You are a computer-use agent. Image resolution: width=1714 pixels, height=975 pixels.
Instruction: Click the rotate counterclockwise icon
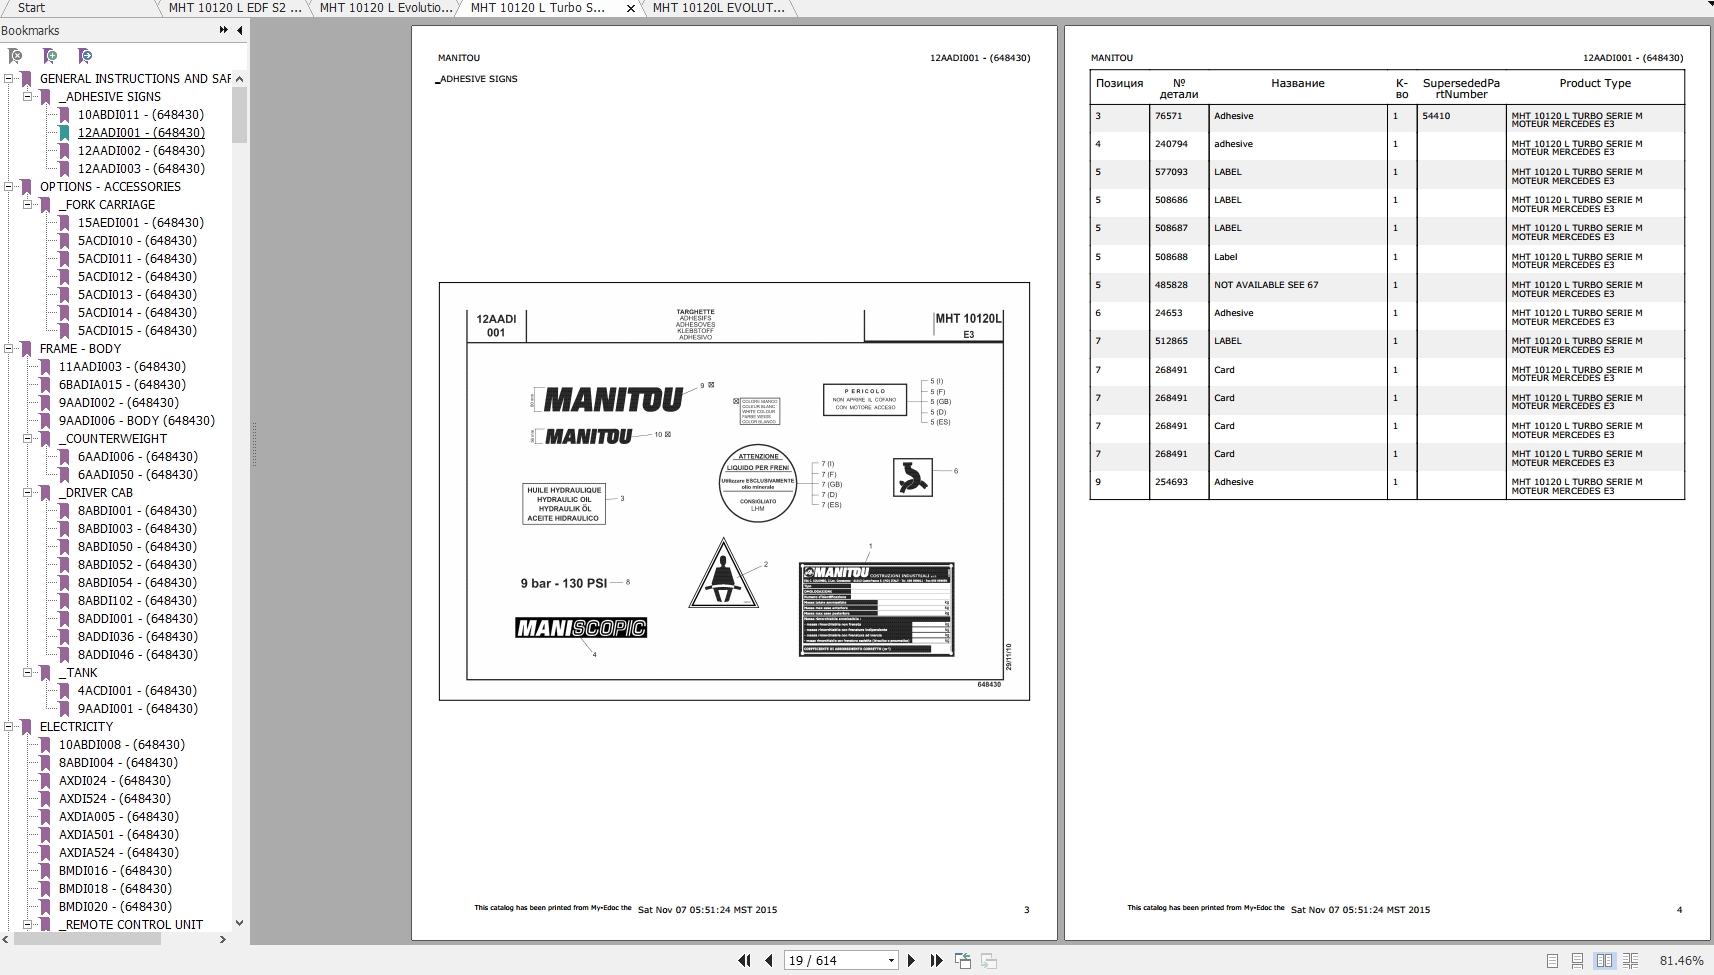click(963, 959)
